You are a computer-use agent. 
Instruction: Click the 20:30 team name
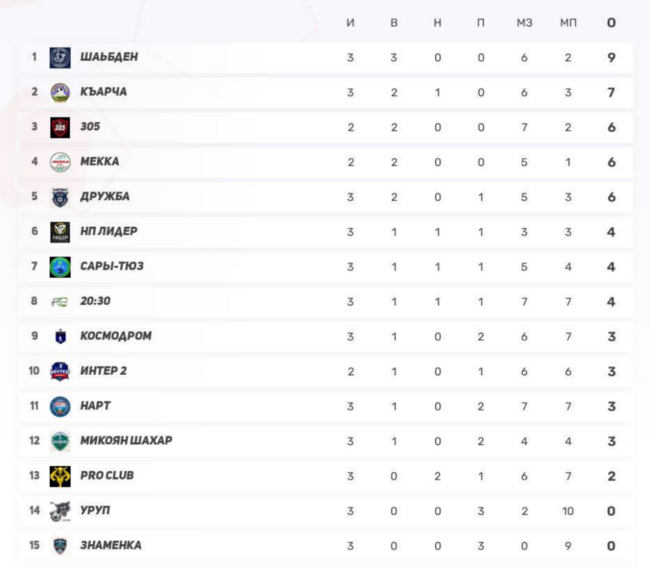(98, 302)
